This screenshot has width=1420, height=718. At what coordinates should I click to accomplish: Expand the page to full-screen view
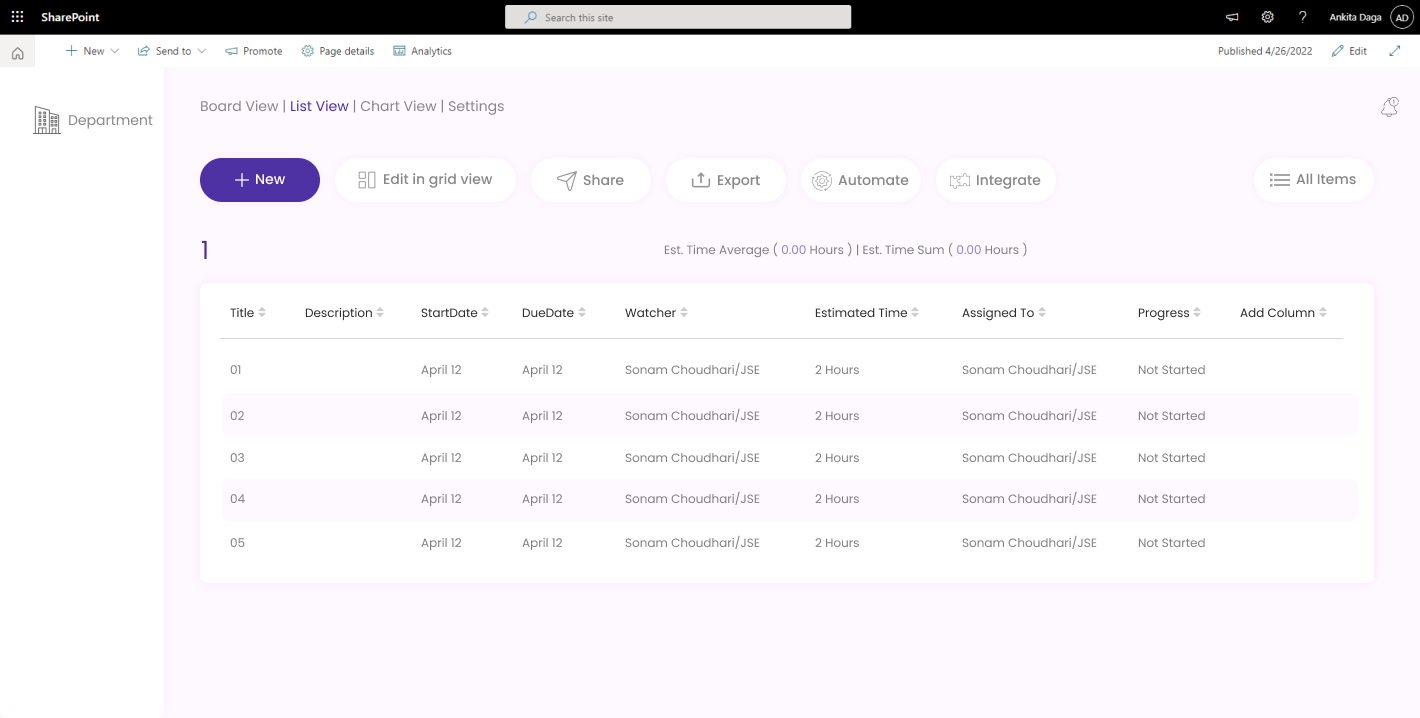click(x=1395, y=51)
